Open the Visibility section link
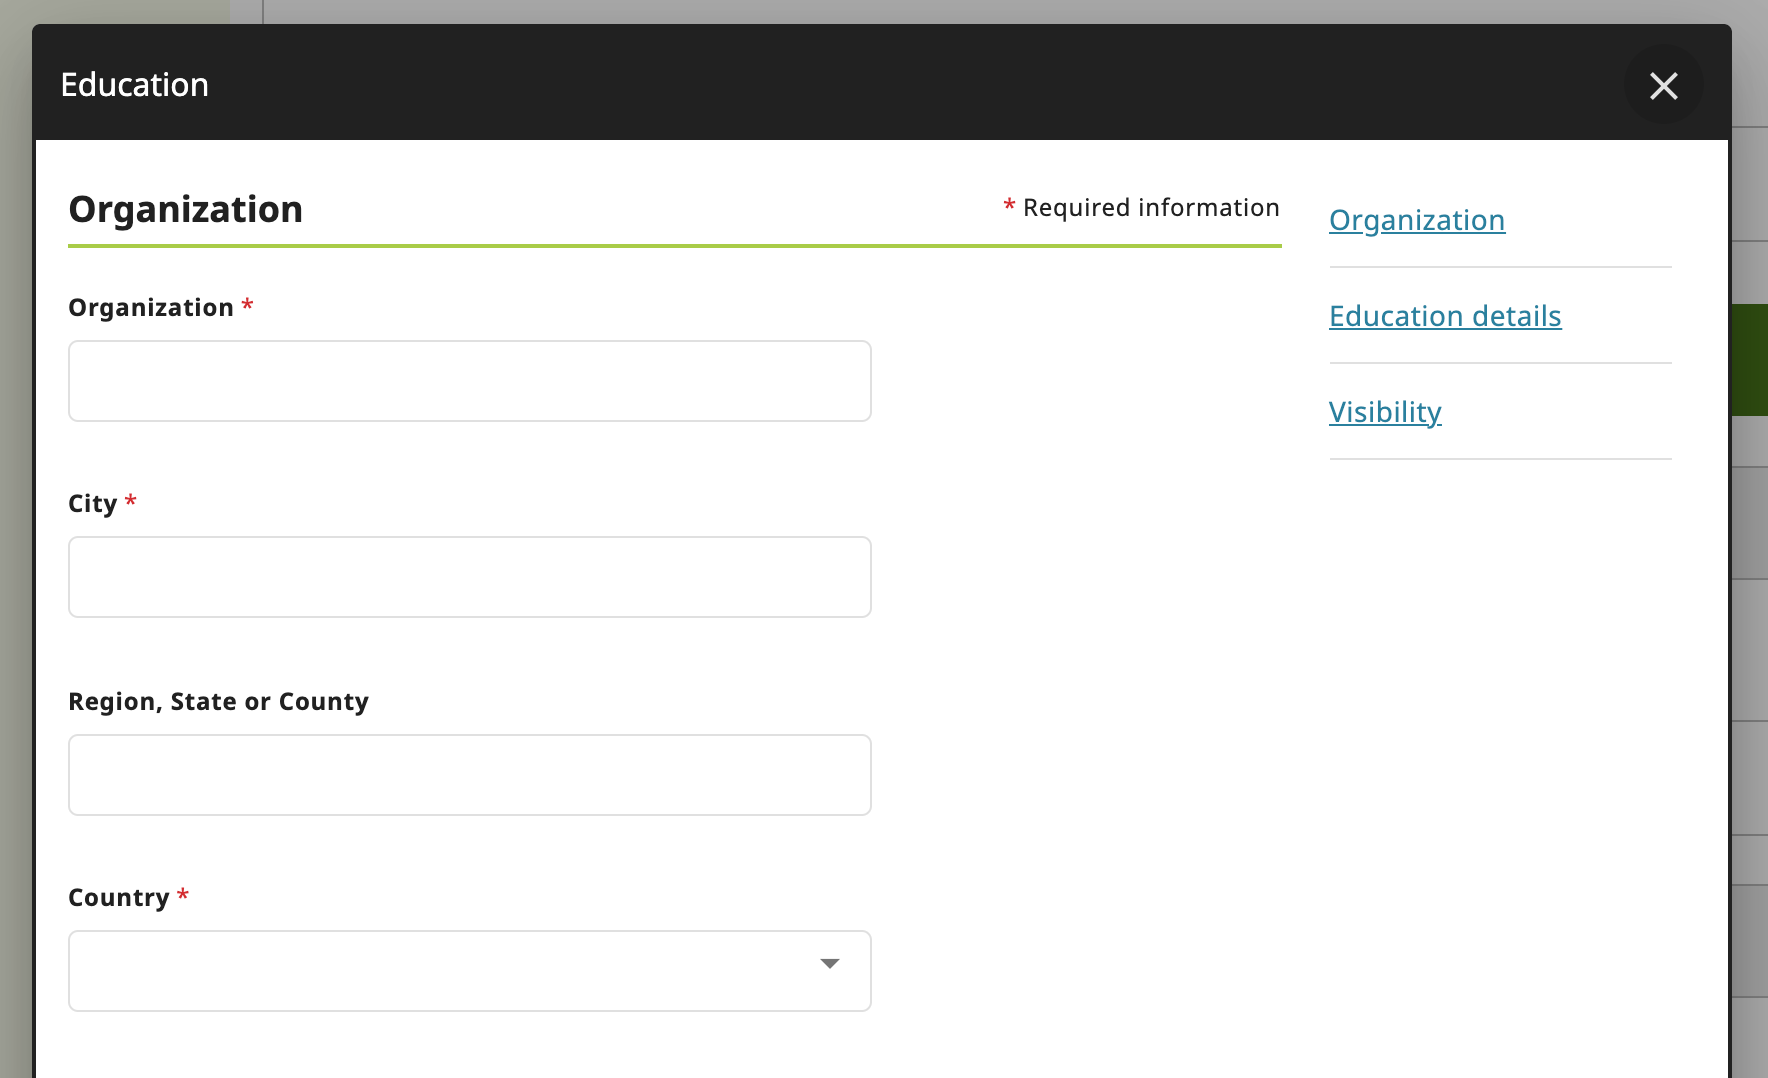 tap(1385, 412)
